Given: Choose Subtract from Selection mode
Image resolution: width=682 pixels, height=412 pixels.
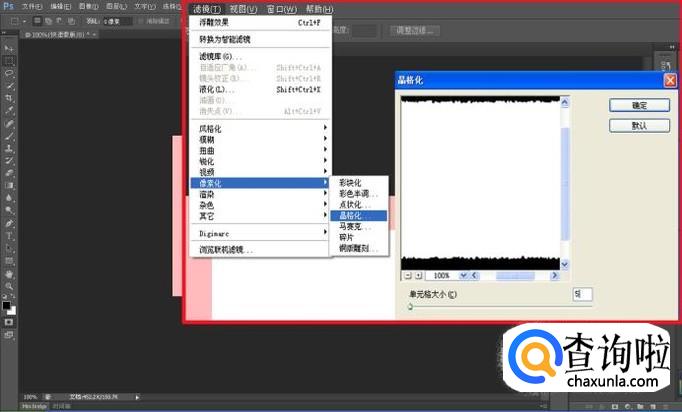Looking at the screenshot, I should [x=59, y=21].
